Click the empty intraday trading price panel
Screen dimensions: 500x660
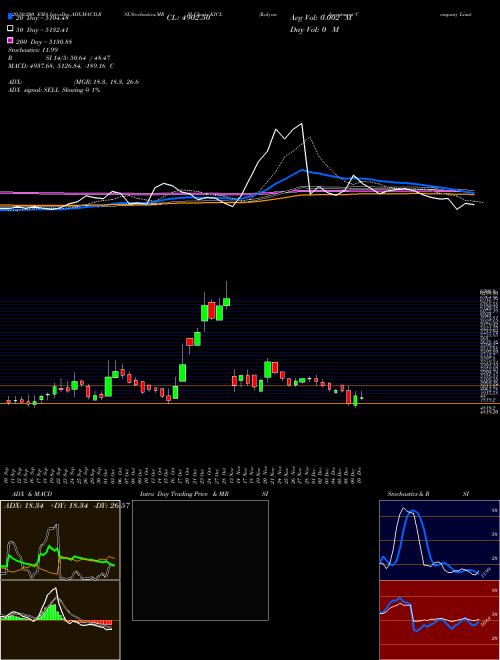pyautogui.click(x=200, y=560)
